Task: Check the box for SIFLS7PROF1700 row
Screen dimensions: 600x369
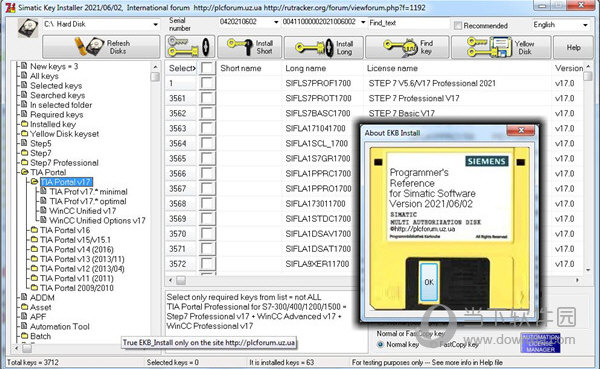Action: [207, 83]
